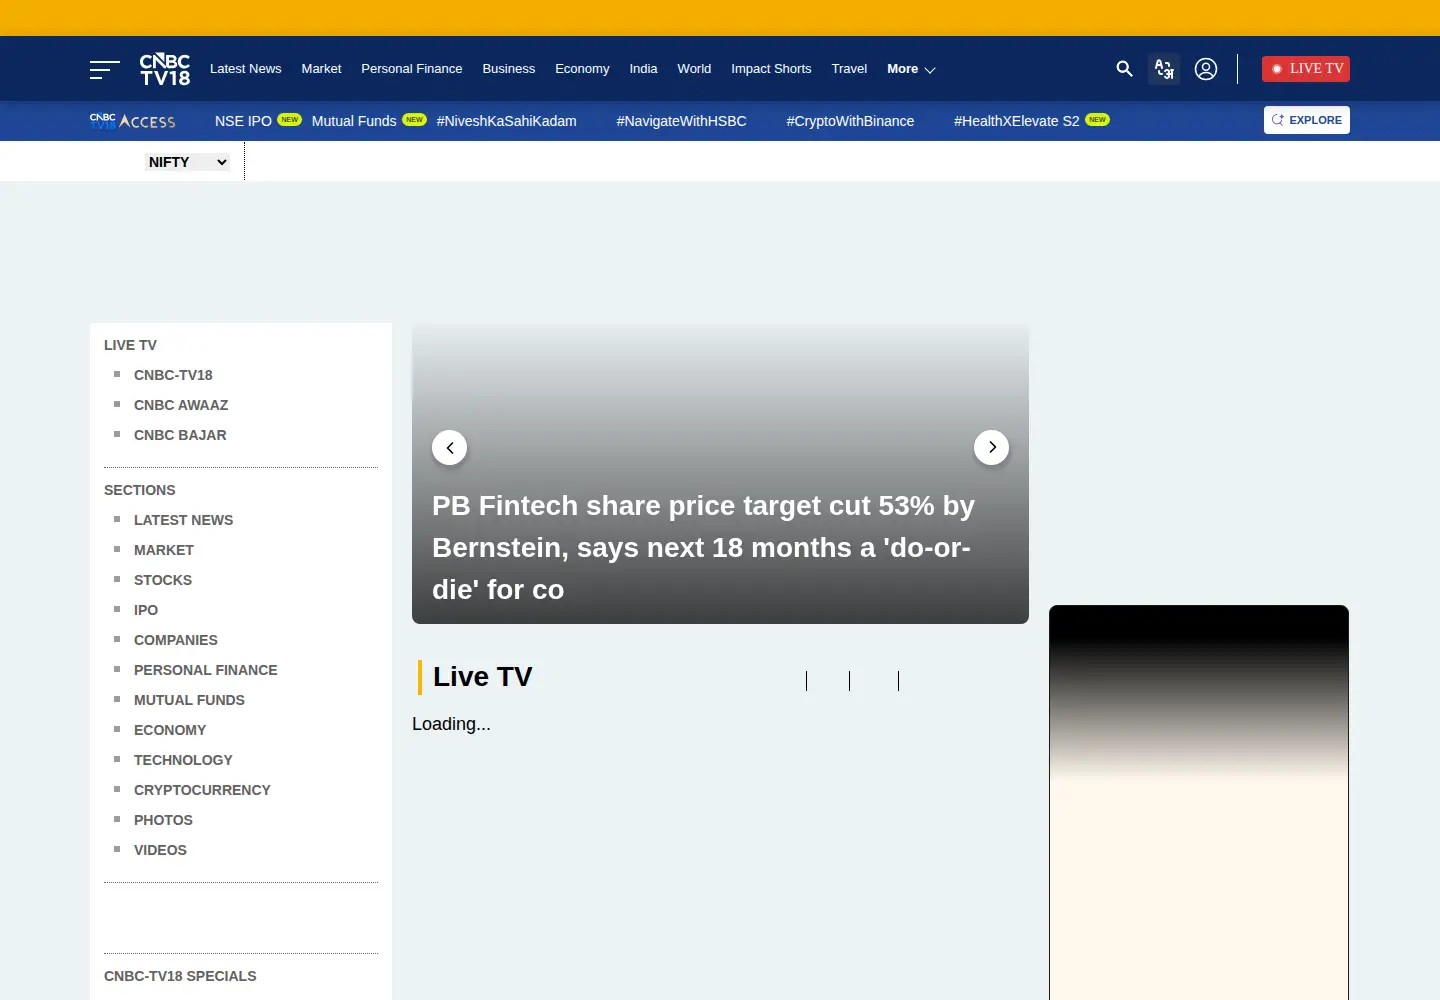Screen dimensions: 1440x1000
Task: Open NSE IPO link
Action: (243, 121)
